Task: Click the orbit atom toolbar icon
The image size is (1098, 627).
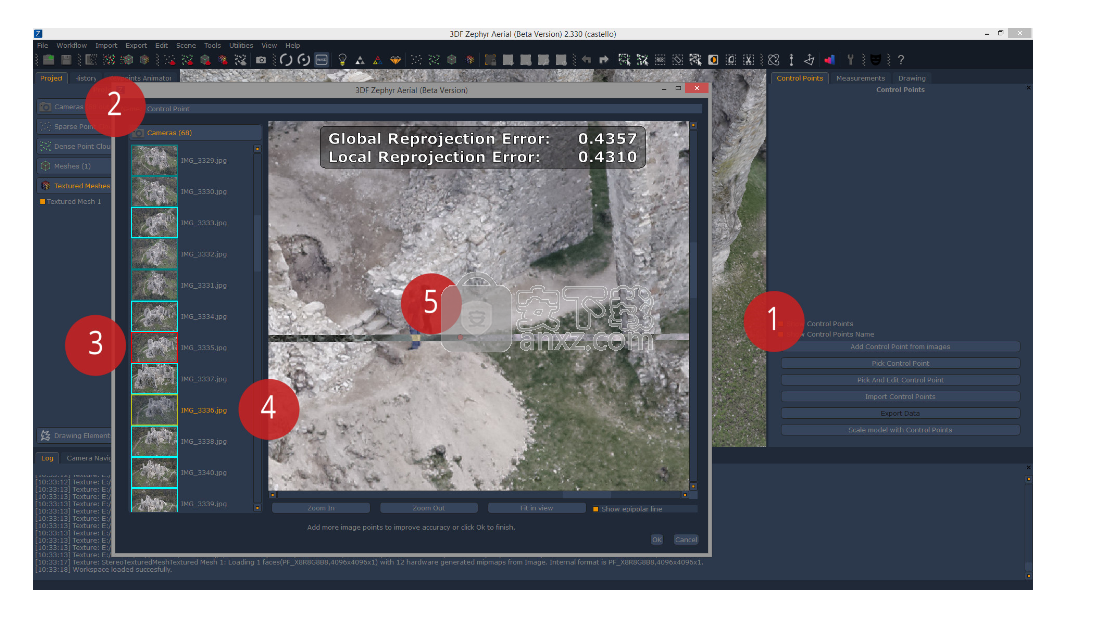Action: (774, 60)
